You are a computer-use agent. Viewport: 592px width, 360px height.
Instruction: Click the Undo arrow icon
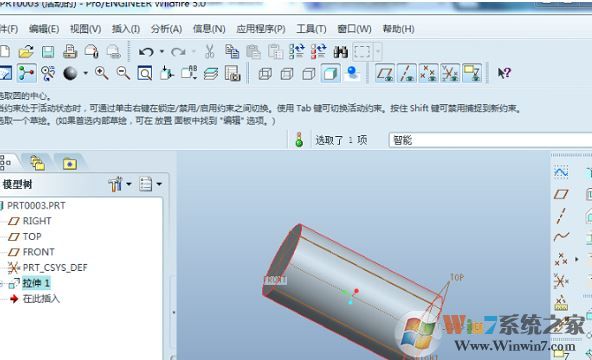coord(146,52)
